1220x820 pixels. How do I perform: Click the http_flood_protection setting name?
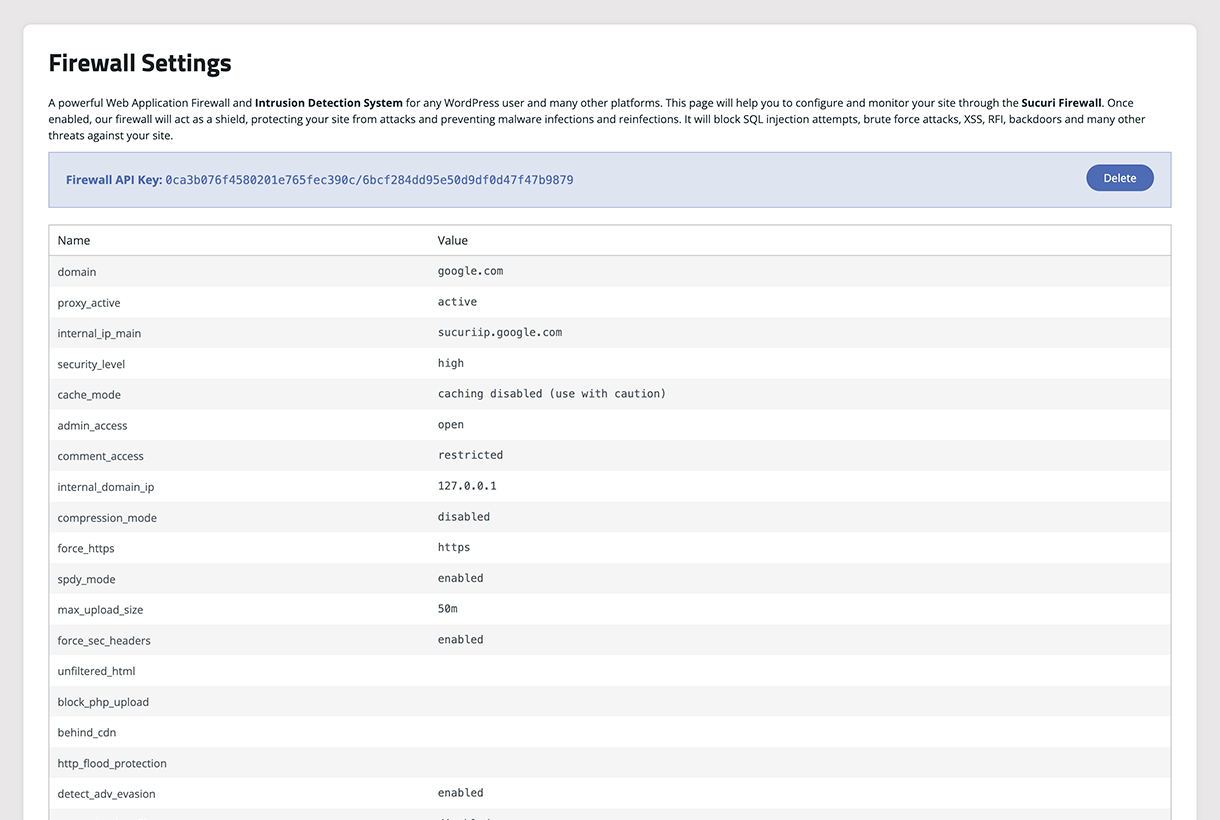pyautogui.click(x=112, y=764)
